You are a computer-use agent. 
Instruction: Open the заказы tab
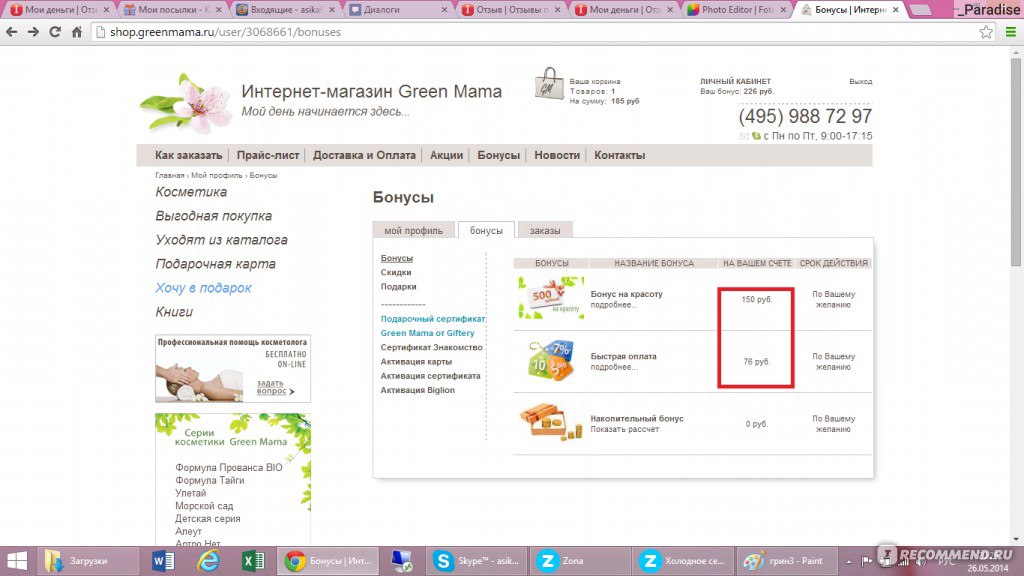(x=545, y=231)
